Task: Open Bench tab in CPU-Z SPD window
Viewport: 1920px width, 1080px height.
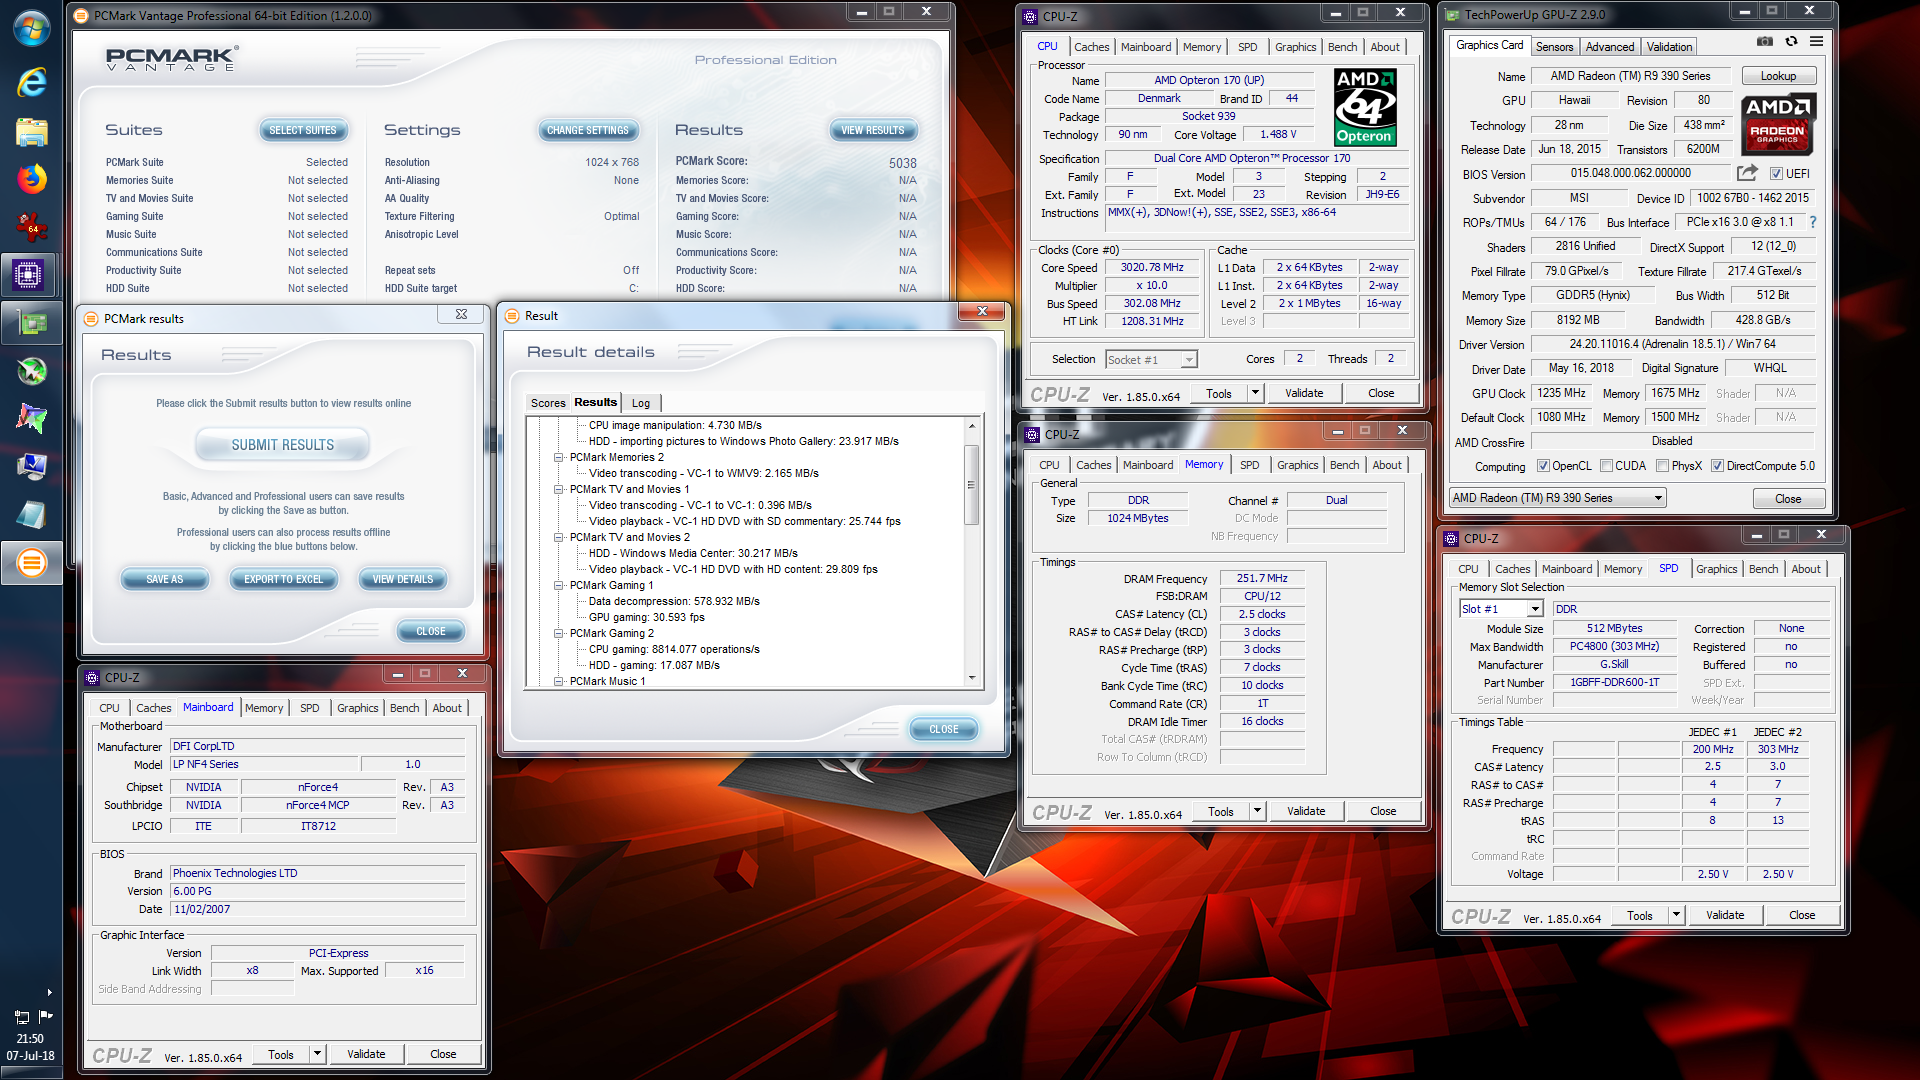Action: 1763,569
